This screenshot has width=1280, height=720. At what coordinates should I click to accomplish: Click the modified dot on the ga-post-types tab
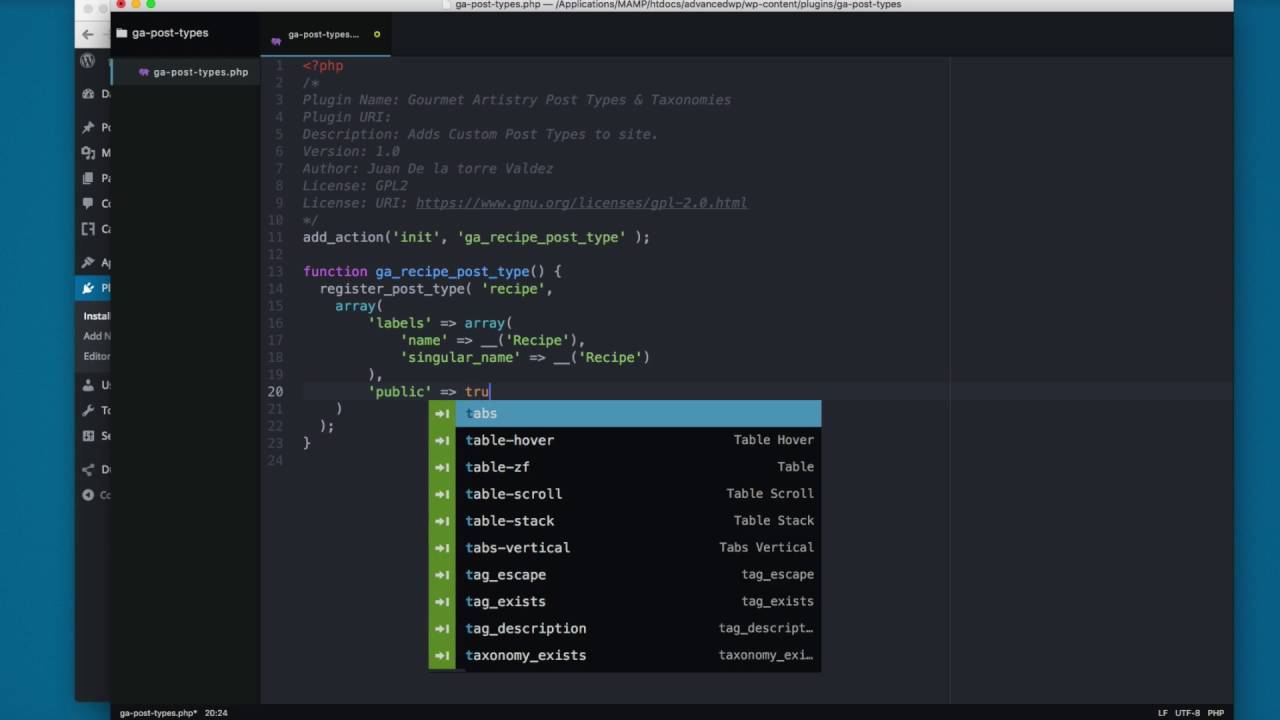click(377, 34)
